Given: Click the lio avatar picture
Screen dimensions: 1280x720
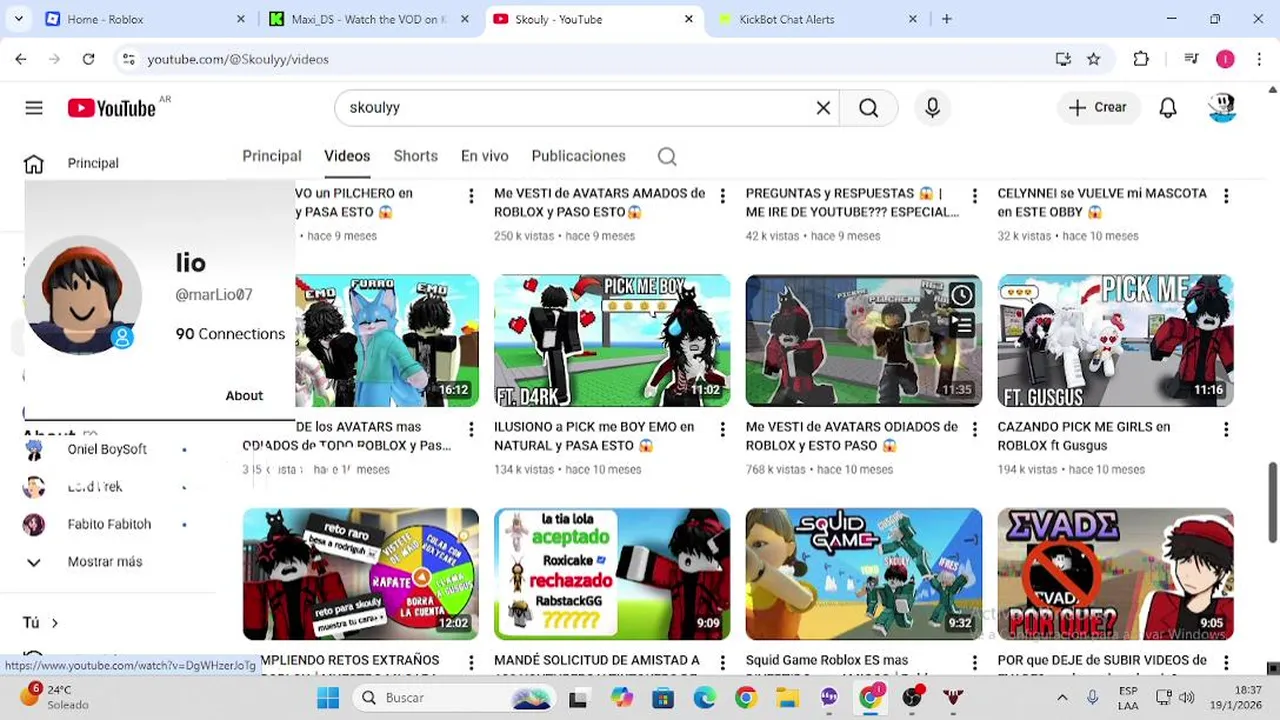Looking at the screenshot, I should click(x=82, y=295).
